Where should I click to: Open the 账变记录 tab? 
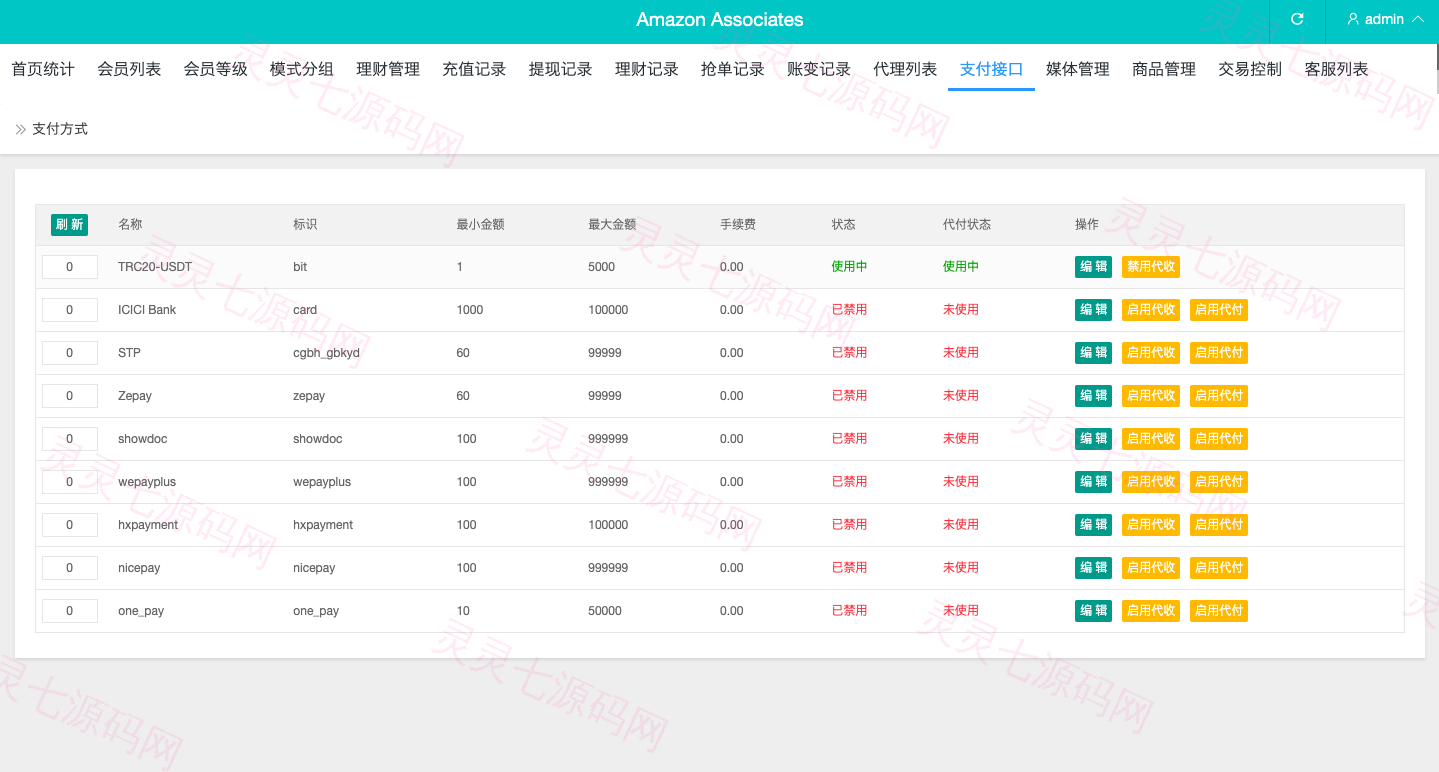tap(819, 69)
